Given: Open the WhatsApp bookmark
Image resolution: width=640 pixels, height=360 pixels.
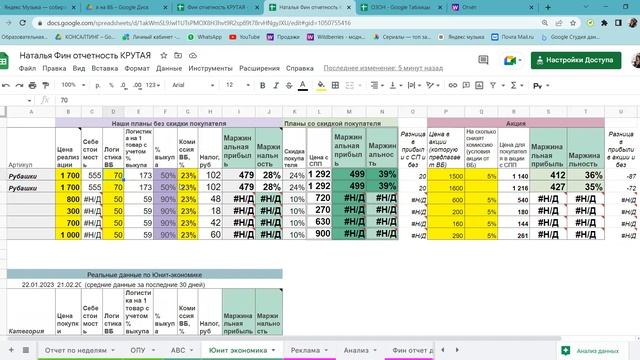Looking at the screenshot, I should click(204, 37).
